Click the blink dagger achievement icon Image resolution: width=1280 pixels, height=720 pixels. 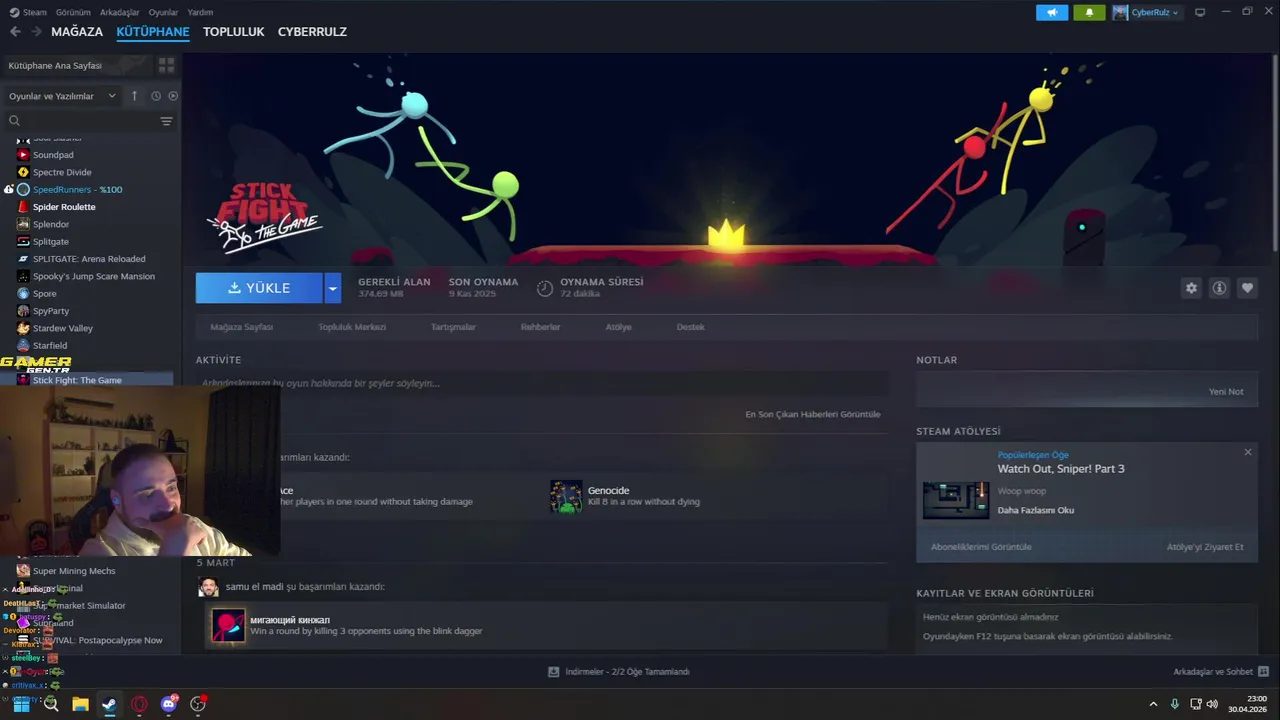click(228, 626)
